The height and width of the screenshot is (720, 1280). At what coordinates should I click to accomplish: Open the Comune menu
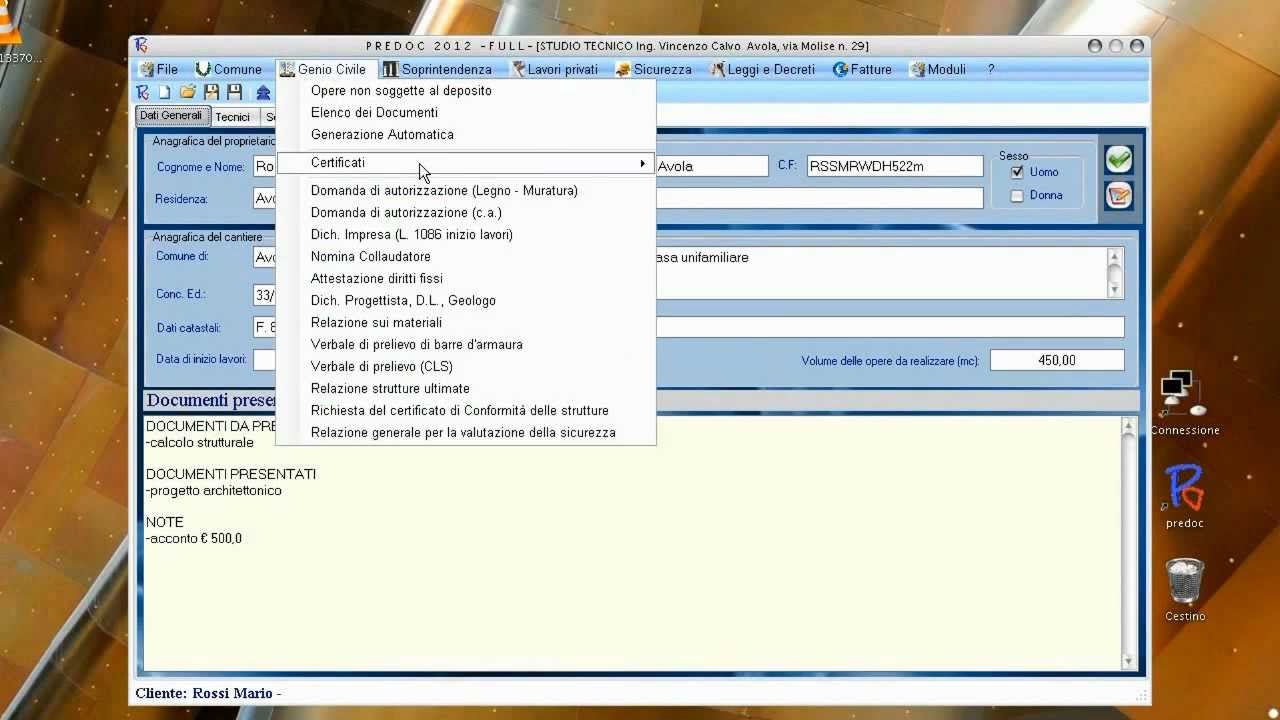point(228,69)
